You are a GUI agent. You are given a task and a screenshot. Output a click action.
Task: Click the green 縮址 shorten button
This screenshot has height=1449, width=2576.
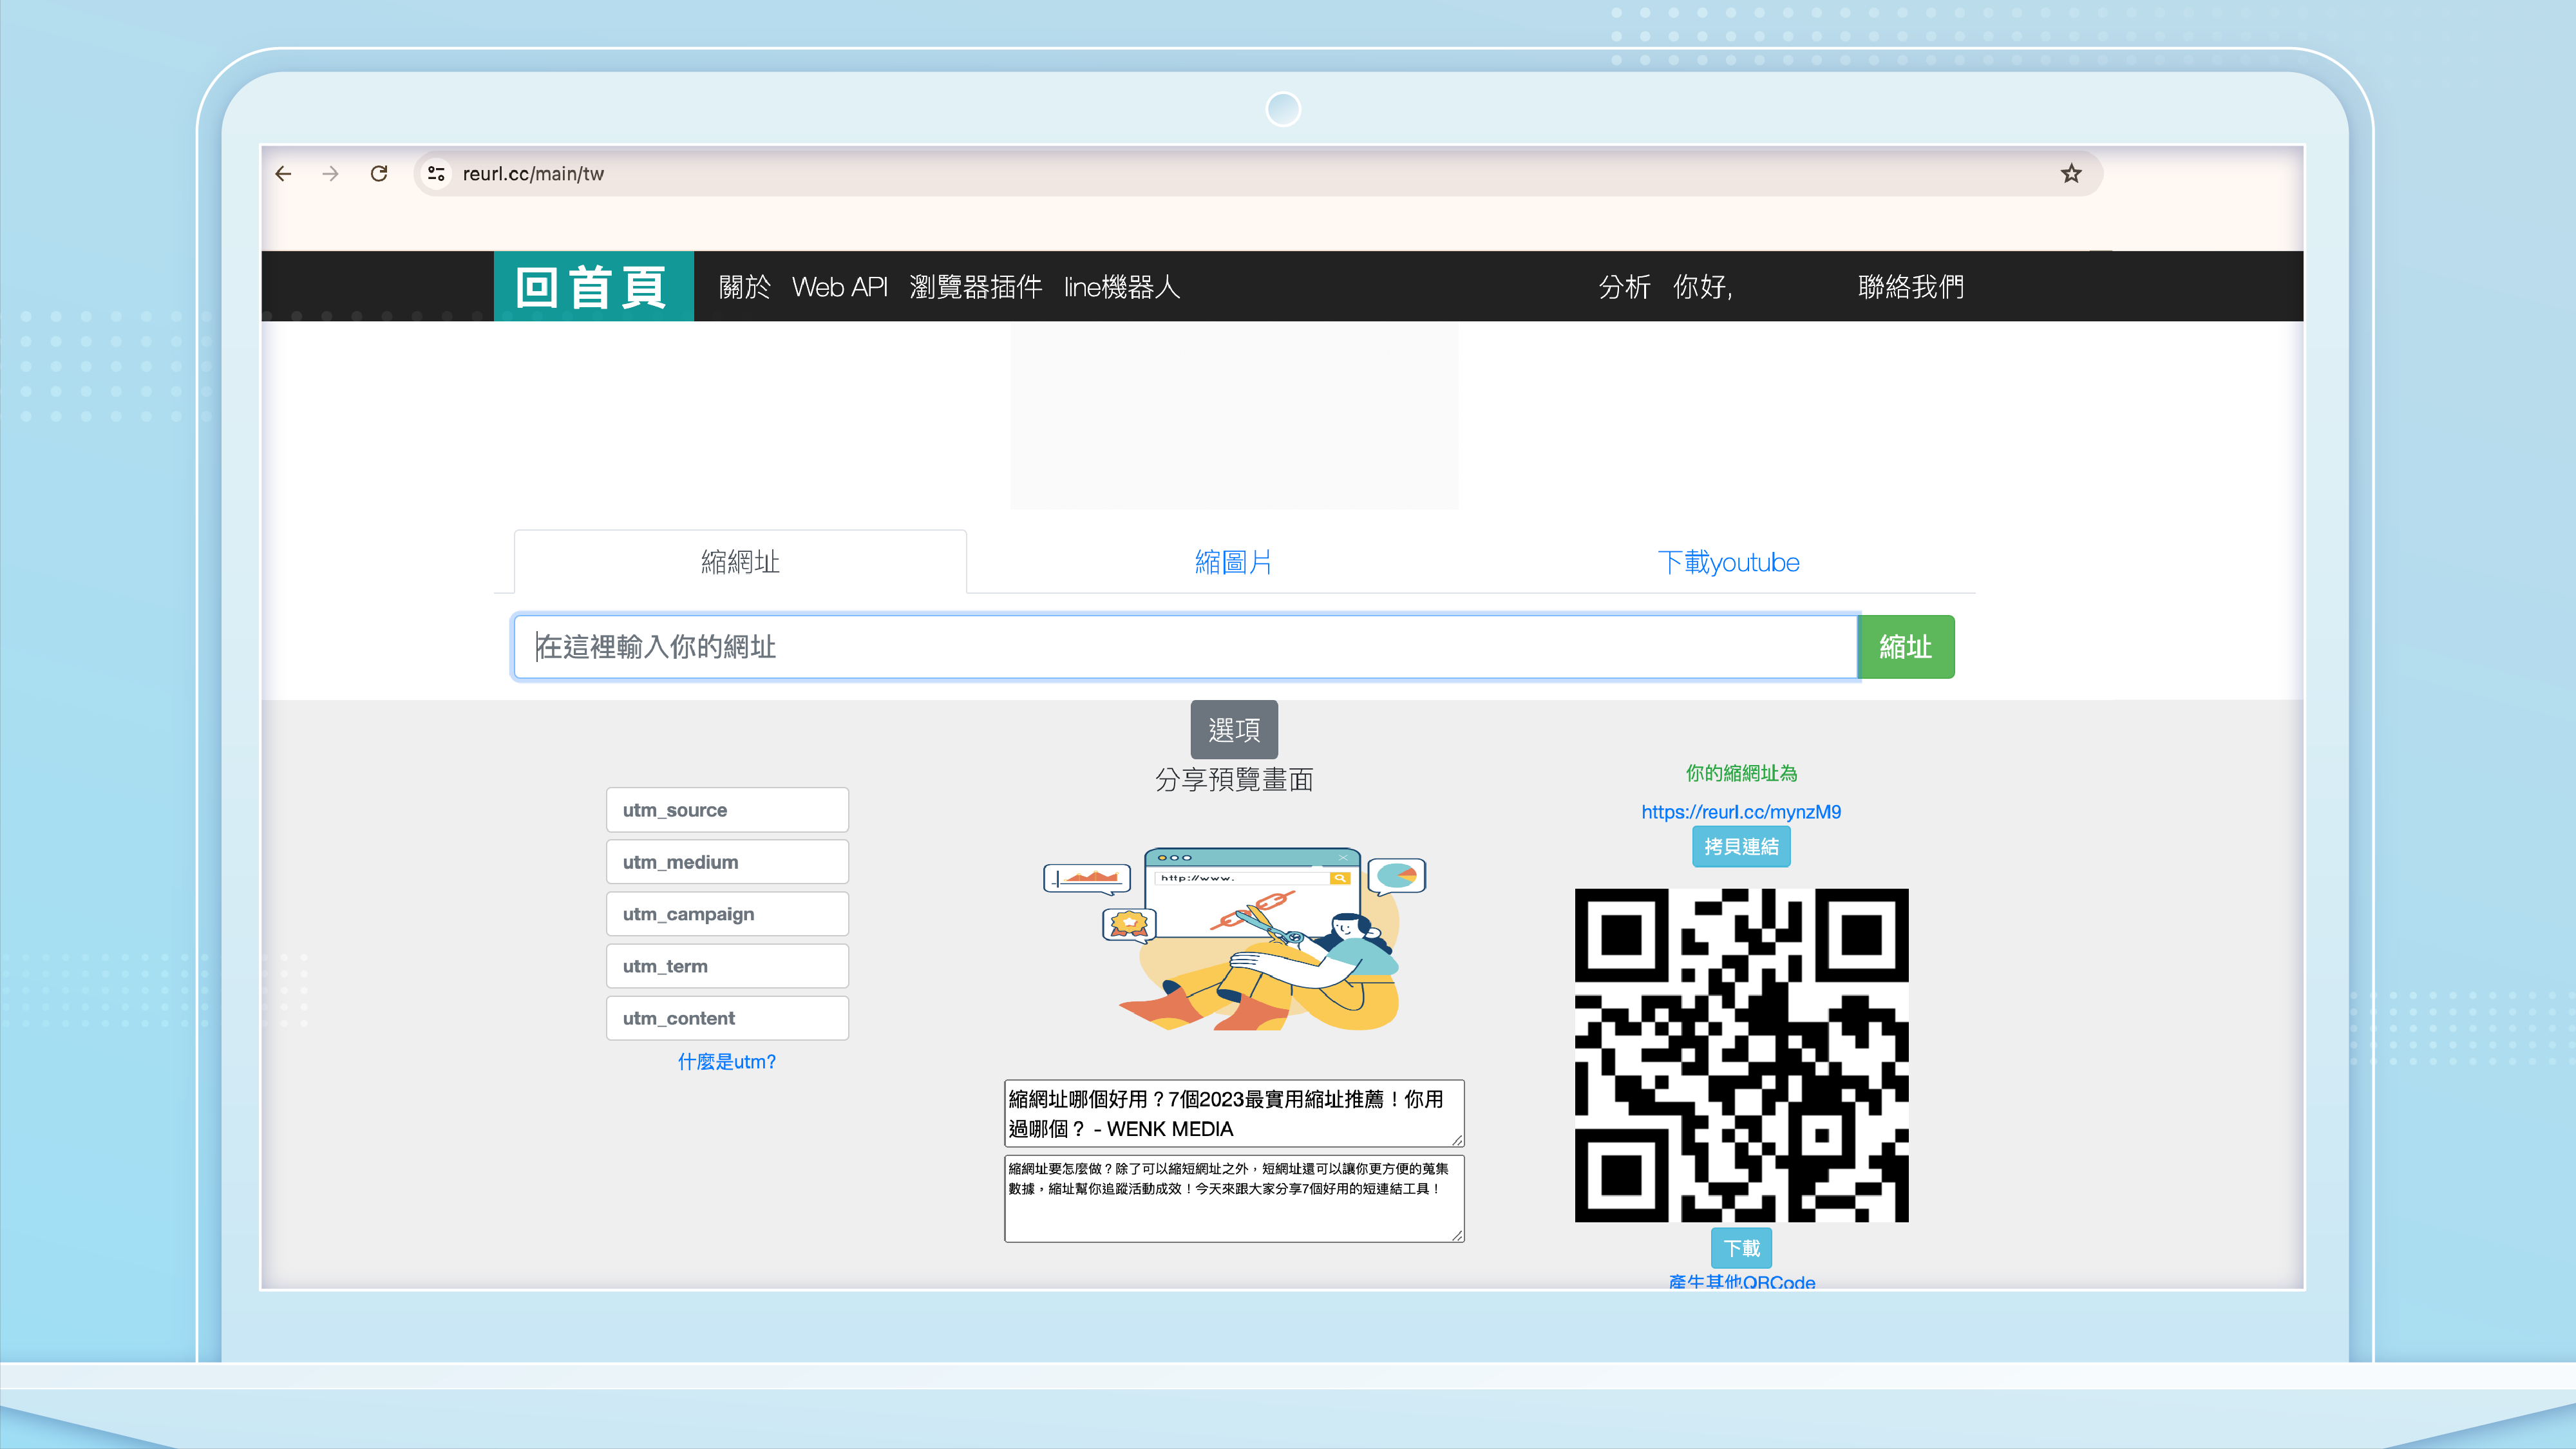coord(1905,646)
